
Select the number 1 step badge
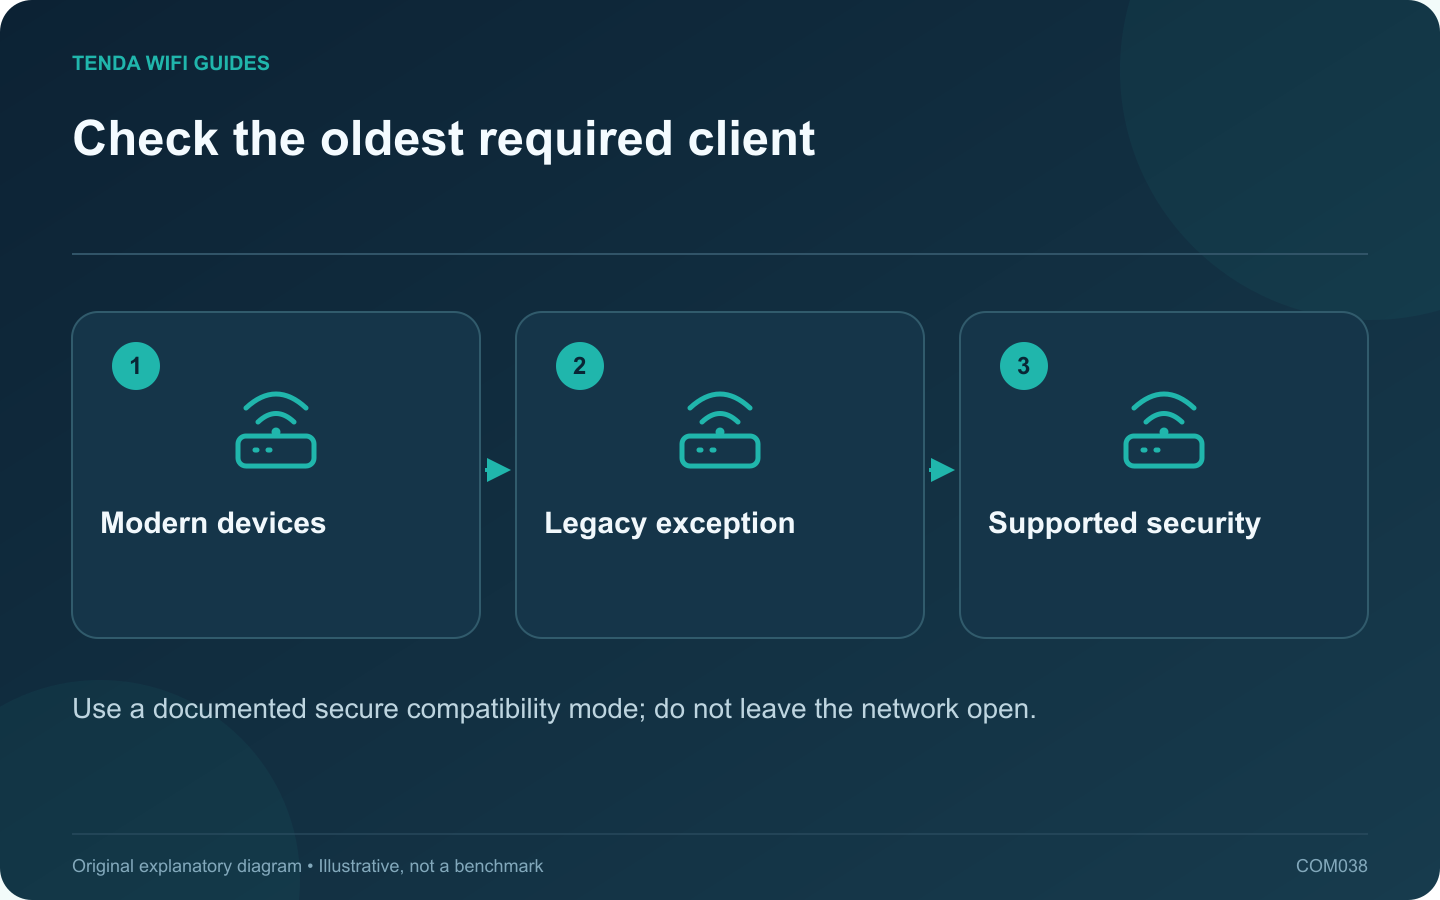click(136, 366)
